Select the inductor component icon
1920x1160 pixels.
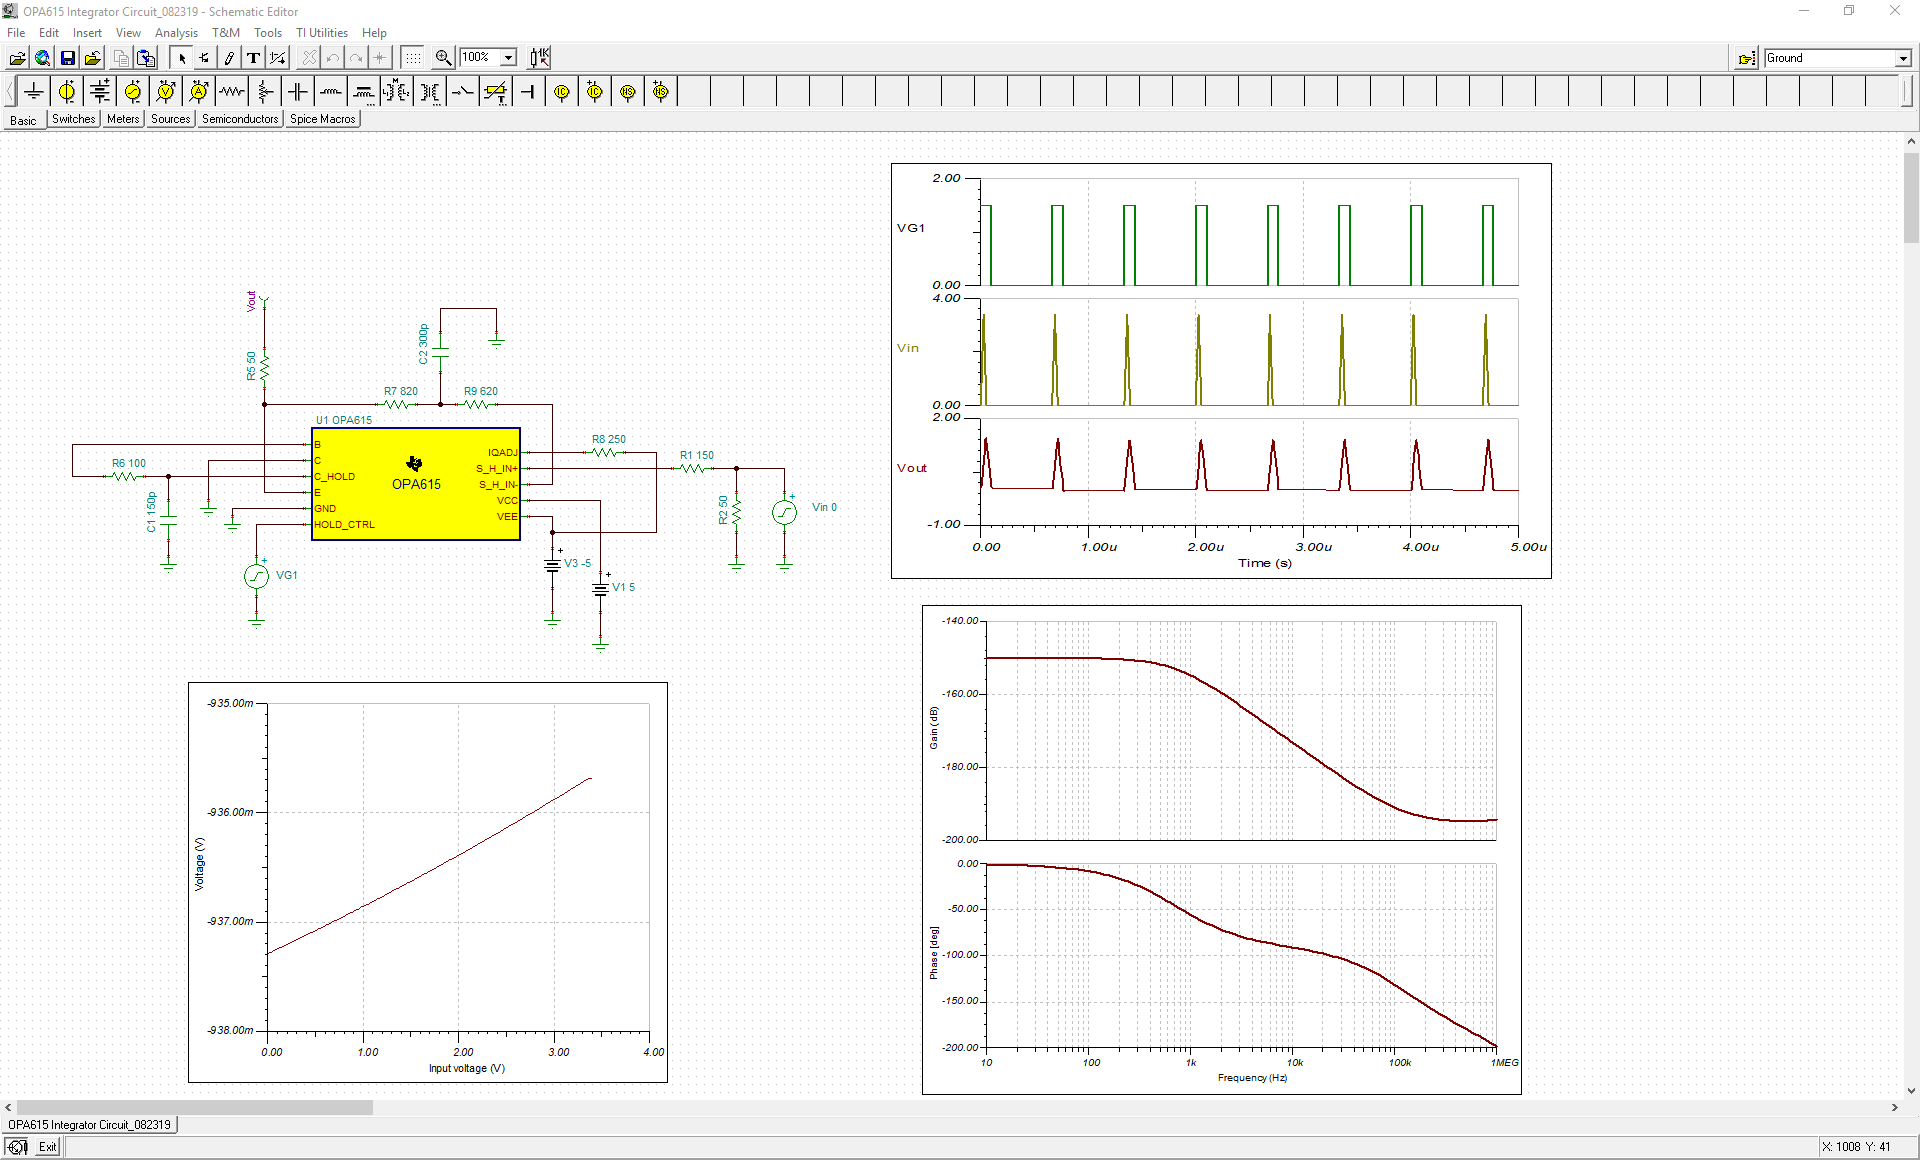(331, 92)
